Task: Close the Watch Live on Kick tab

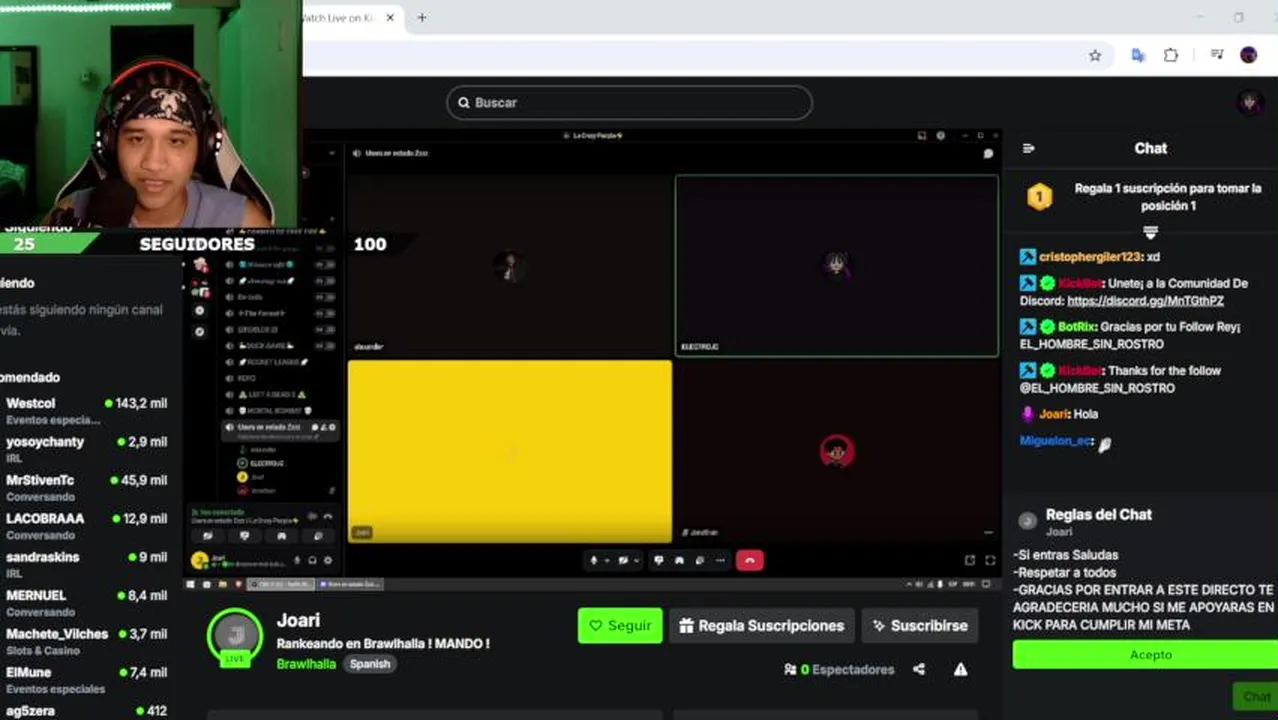Action: 390,18
